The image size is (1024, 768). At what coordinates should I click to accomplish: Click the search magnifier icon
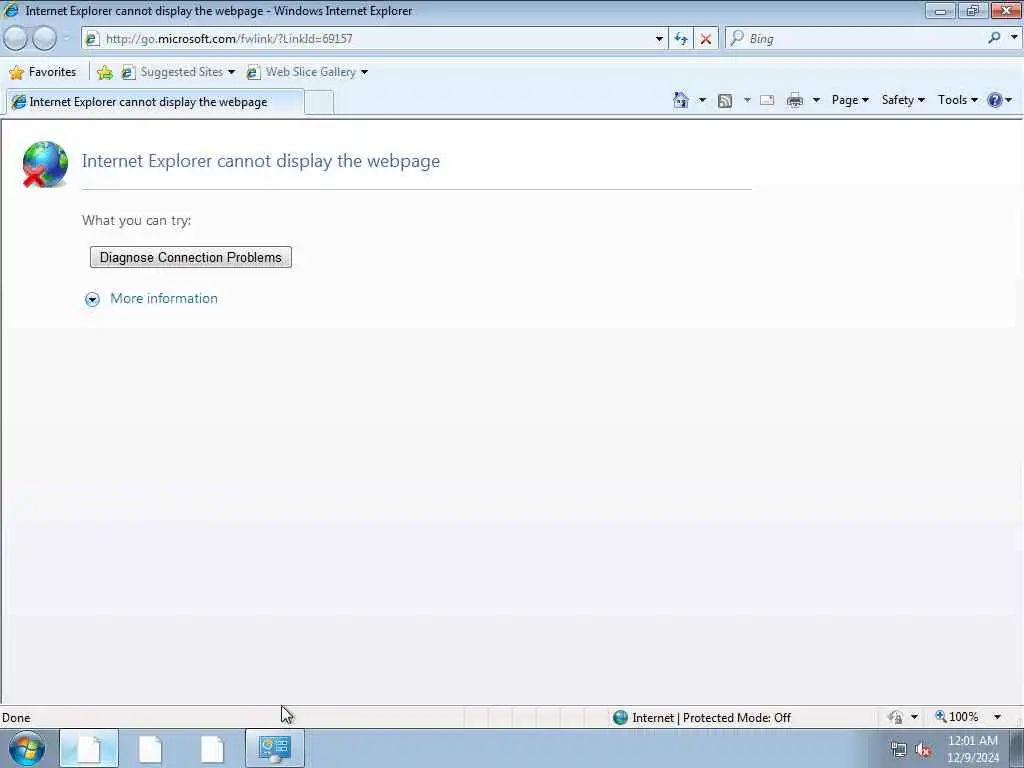pyautogui.click(x=994, y=38)
